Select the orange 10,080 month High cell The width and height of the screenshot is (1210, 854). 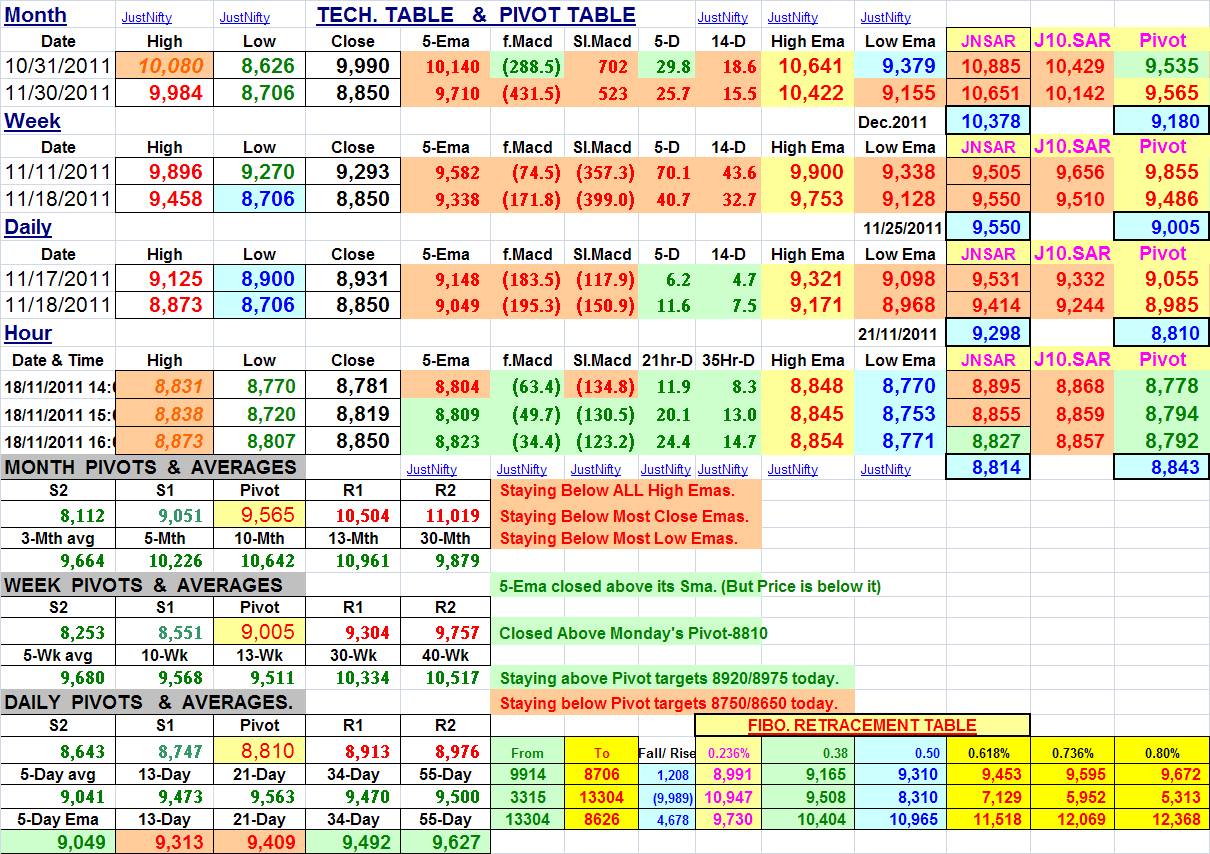pyautogui.click(x=164, y=67)
